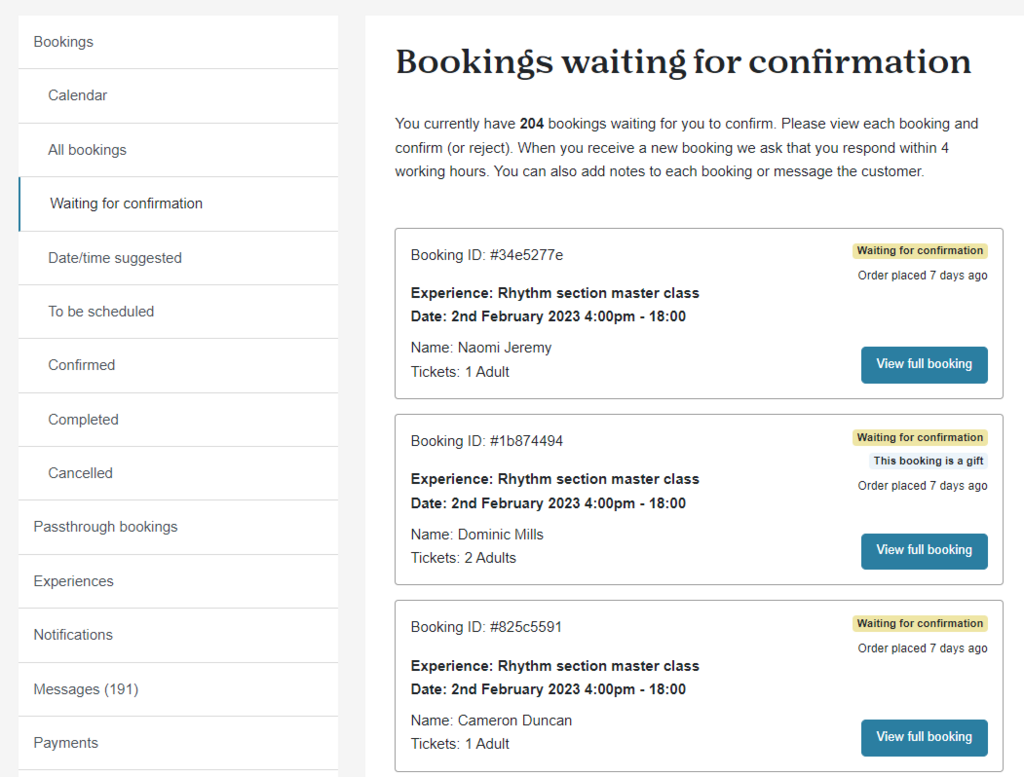
Task: Open Confirmed bookings list
Action: pos(178,365)
